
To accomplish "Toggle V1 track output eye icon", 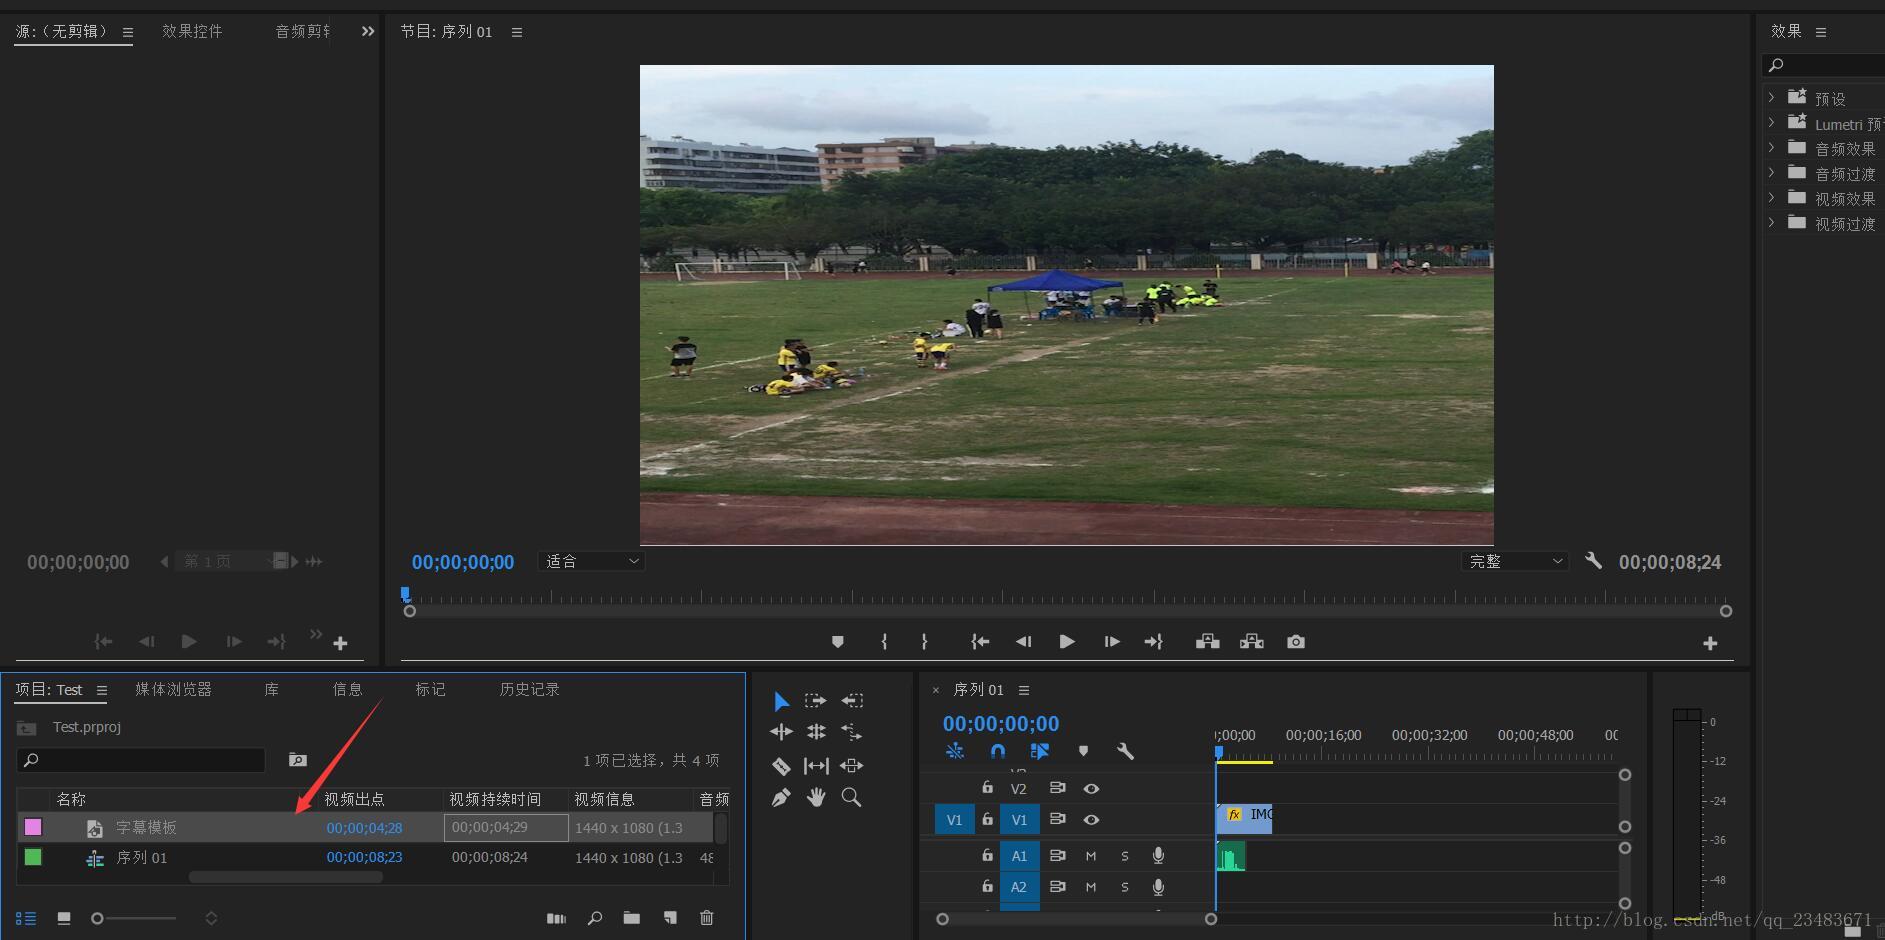I will [x=1091, y=820].
